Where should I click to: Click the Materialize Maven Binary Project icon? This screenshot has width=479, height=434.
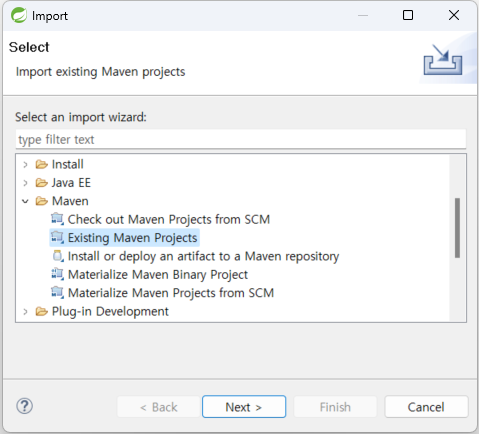tap(57, 274)
